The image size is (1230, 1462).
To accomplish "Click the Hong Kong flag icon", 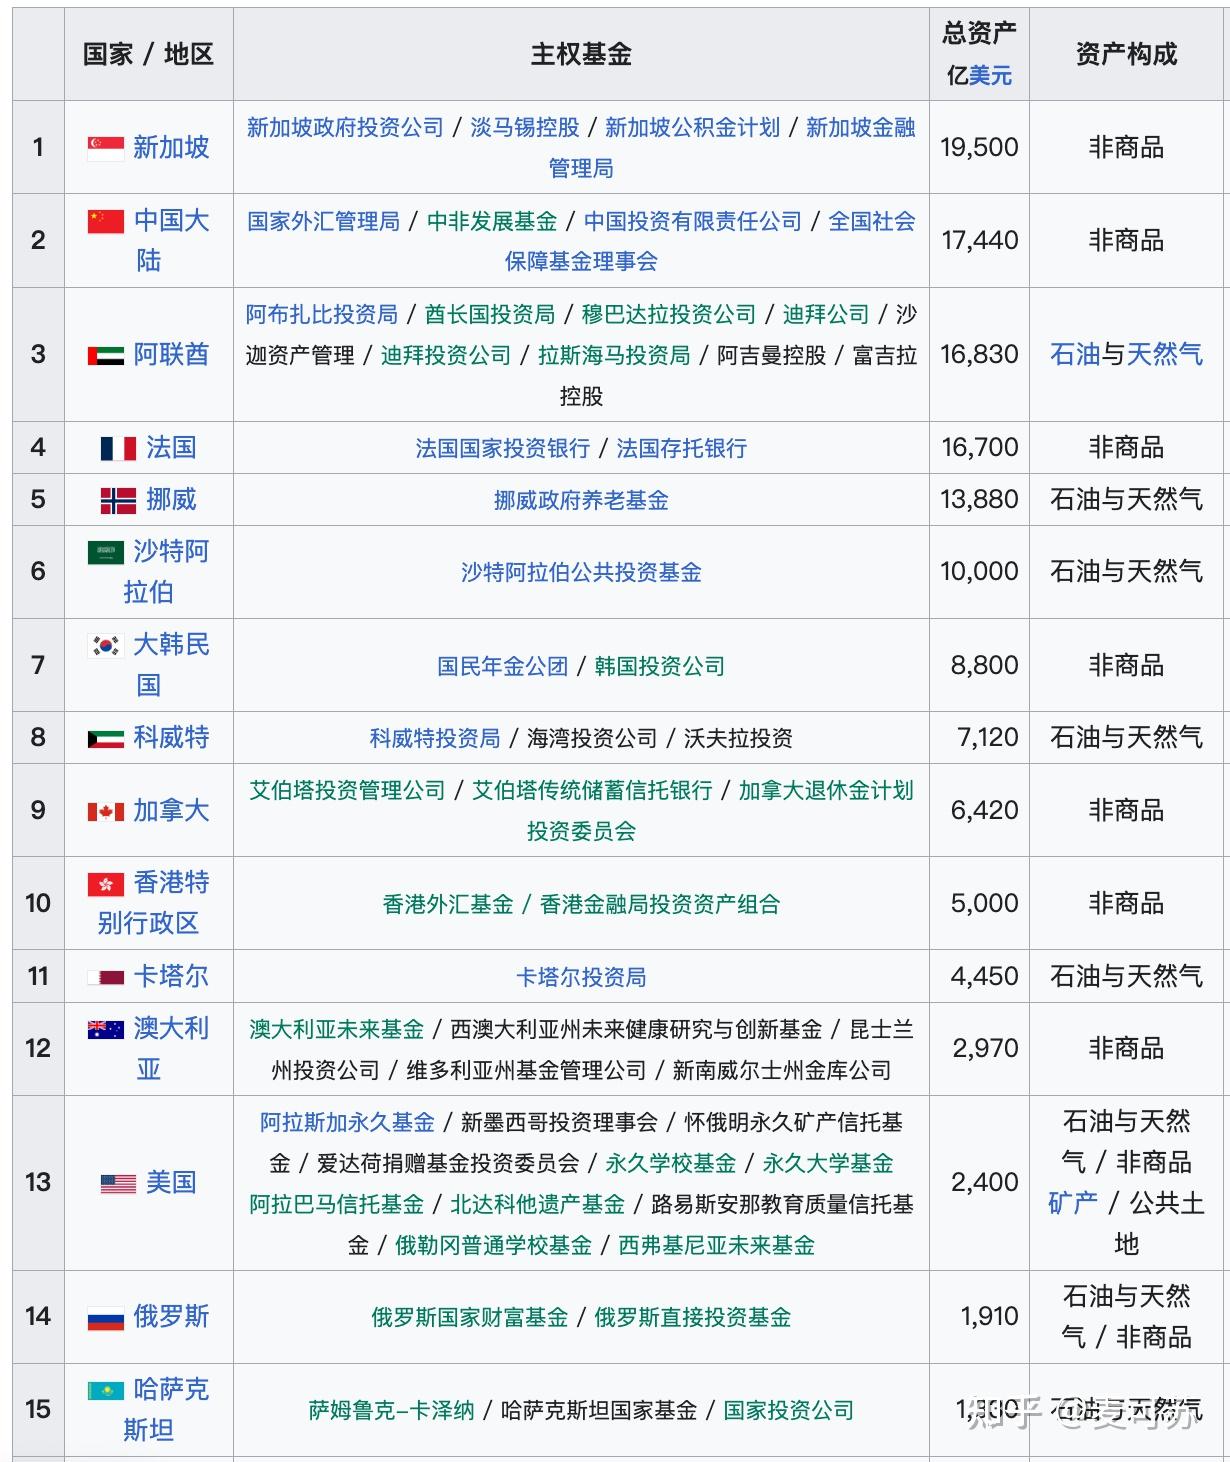I will click(105, 884).
